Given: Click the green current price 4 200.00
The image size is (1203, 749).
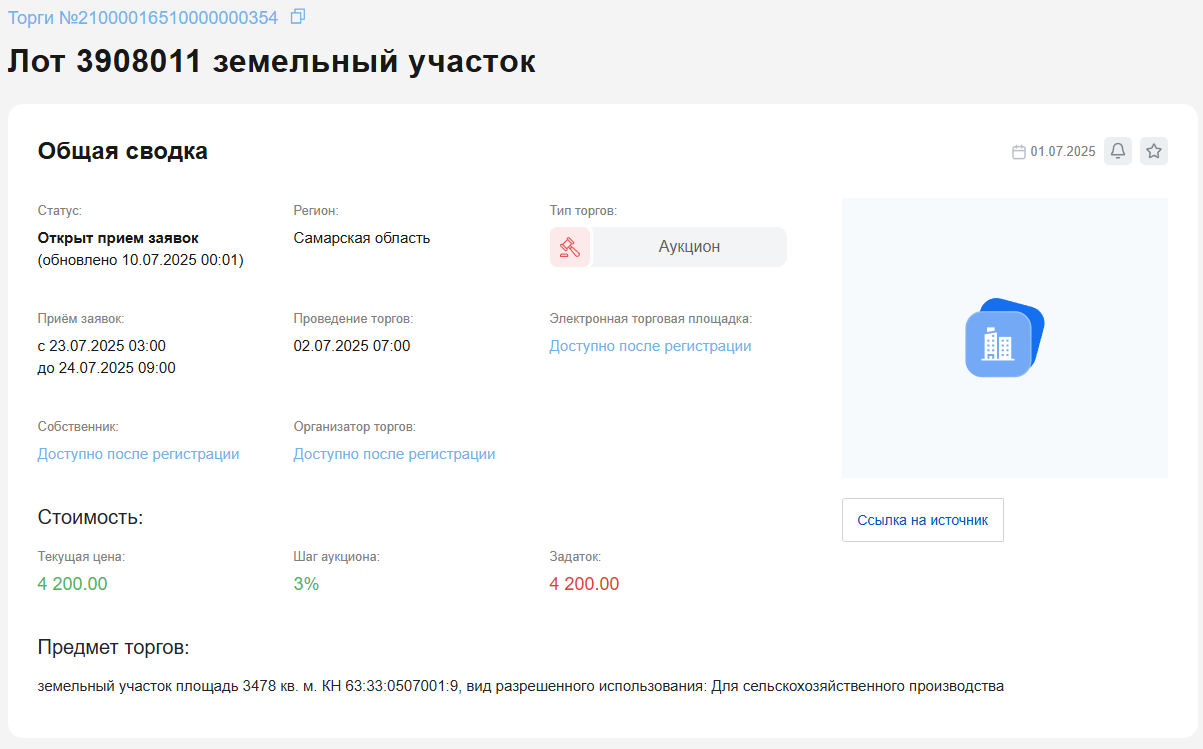Looking at the screenshot, I should 72,584.
